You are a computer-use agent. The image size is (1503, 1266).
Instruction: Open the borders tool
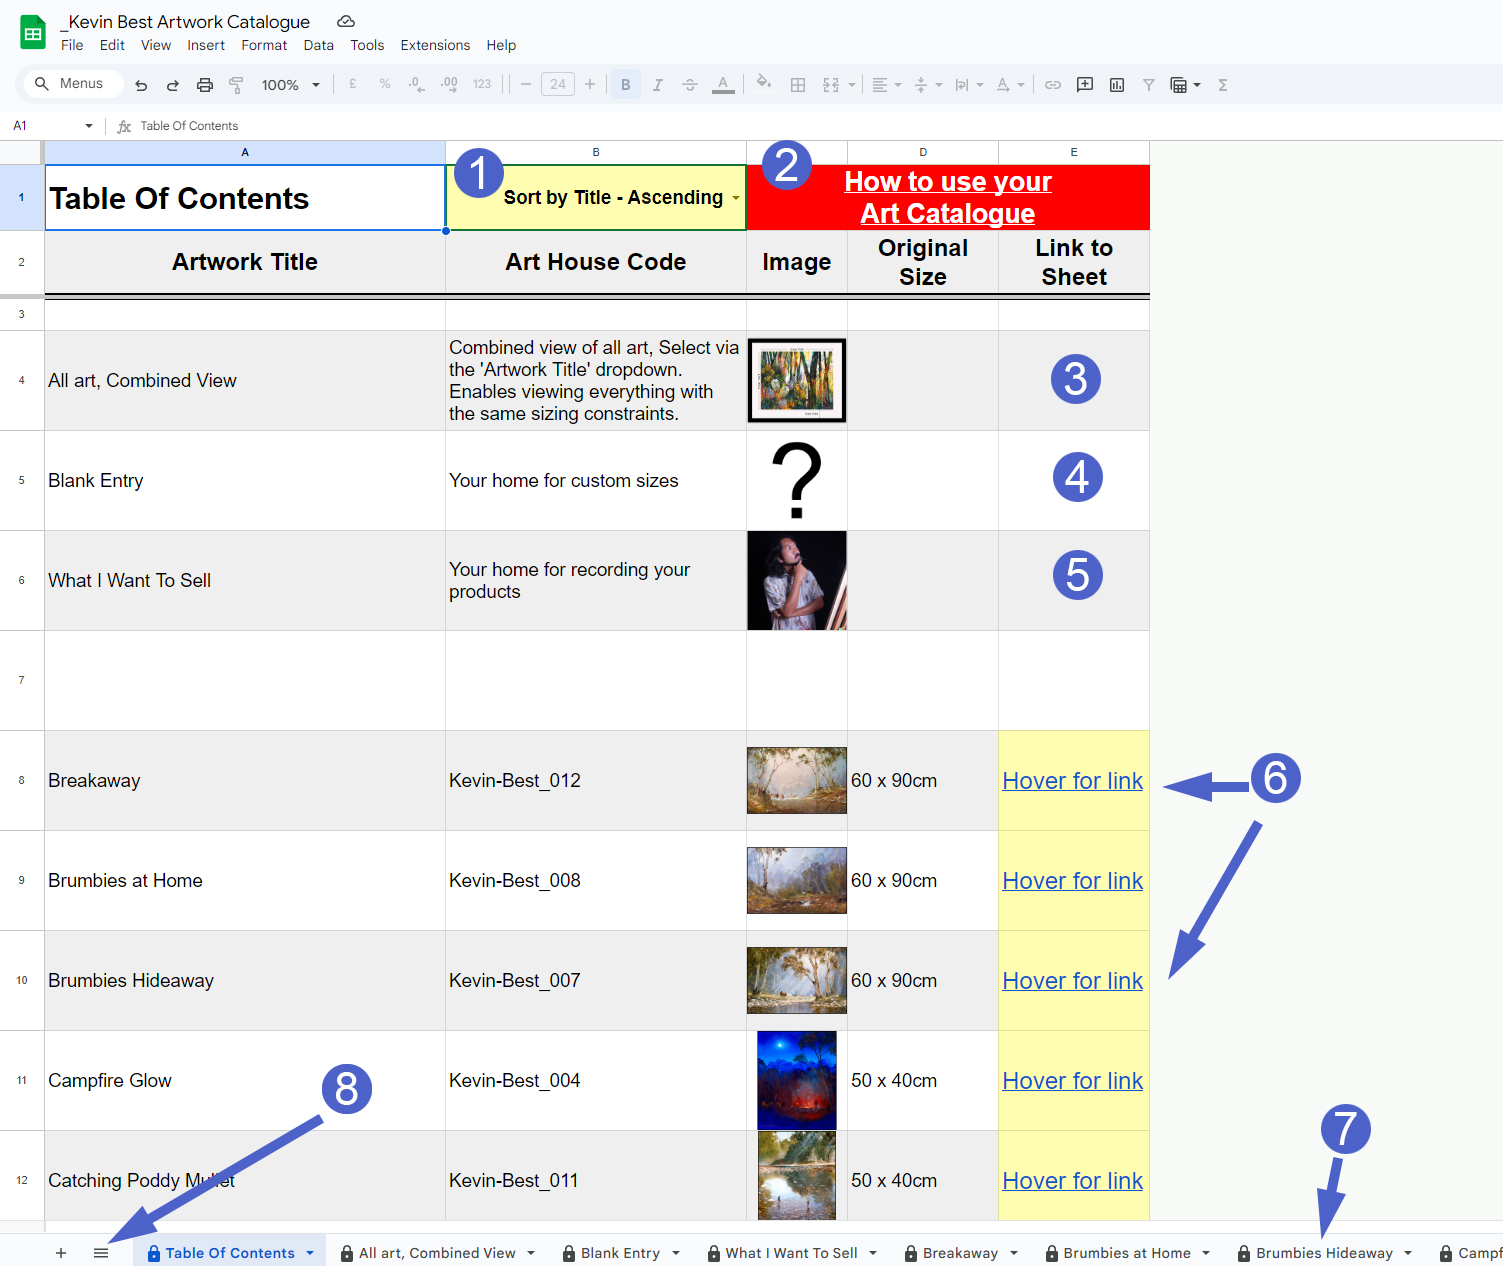798,85
